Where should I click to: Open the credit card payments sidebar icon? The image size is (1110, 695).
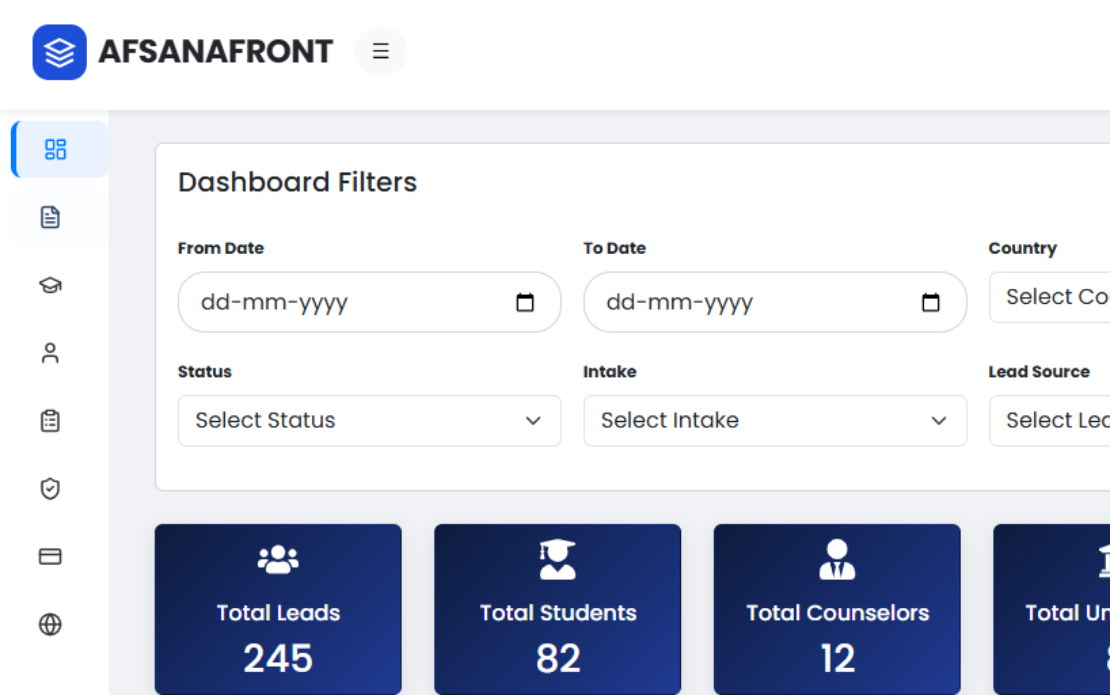[50, 556]
